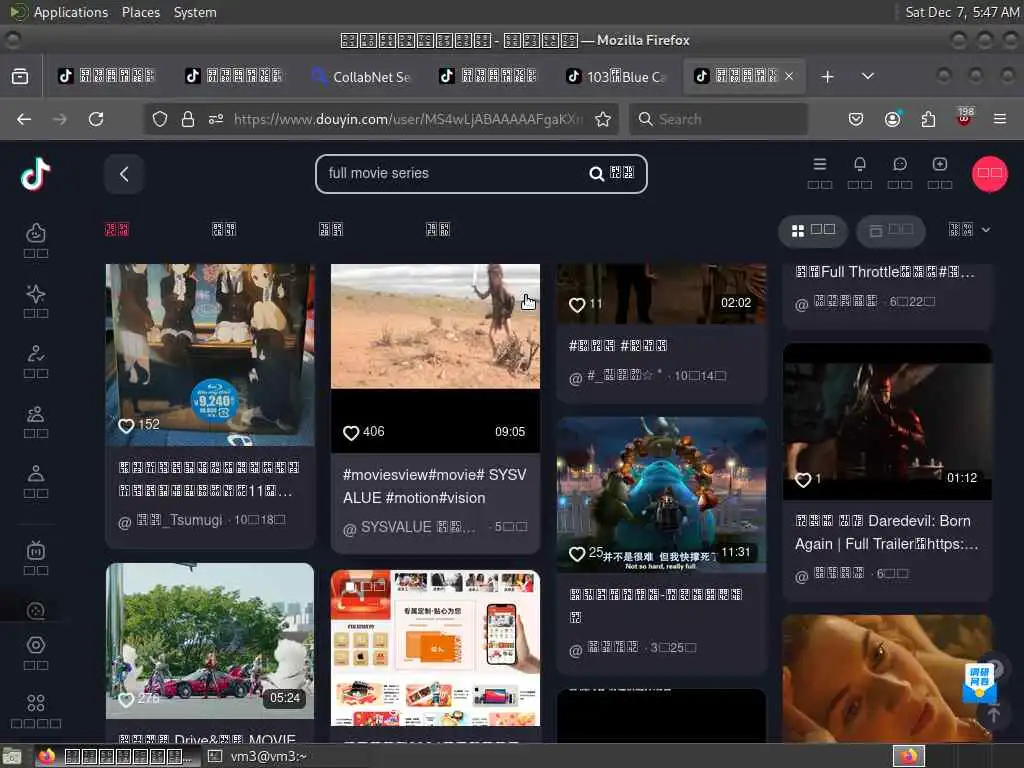Switch to the '103 Blue Ca' browser tab
1024x768 pixels.
coord(616,76)
